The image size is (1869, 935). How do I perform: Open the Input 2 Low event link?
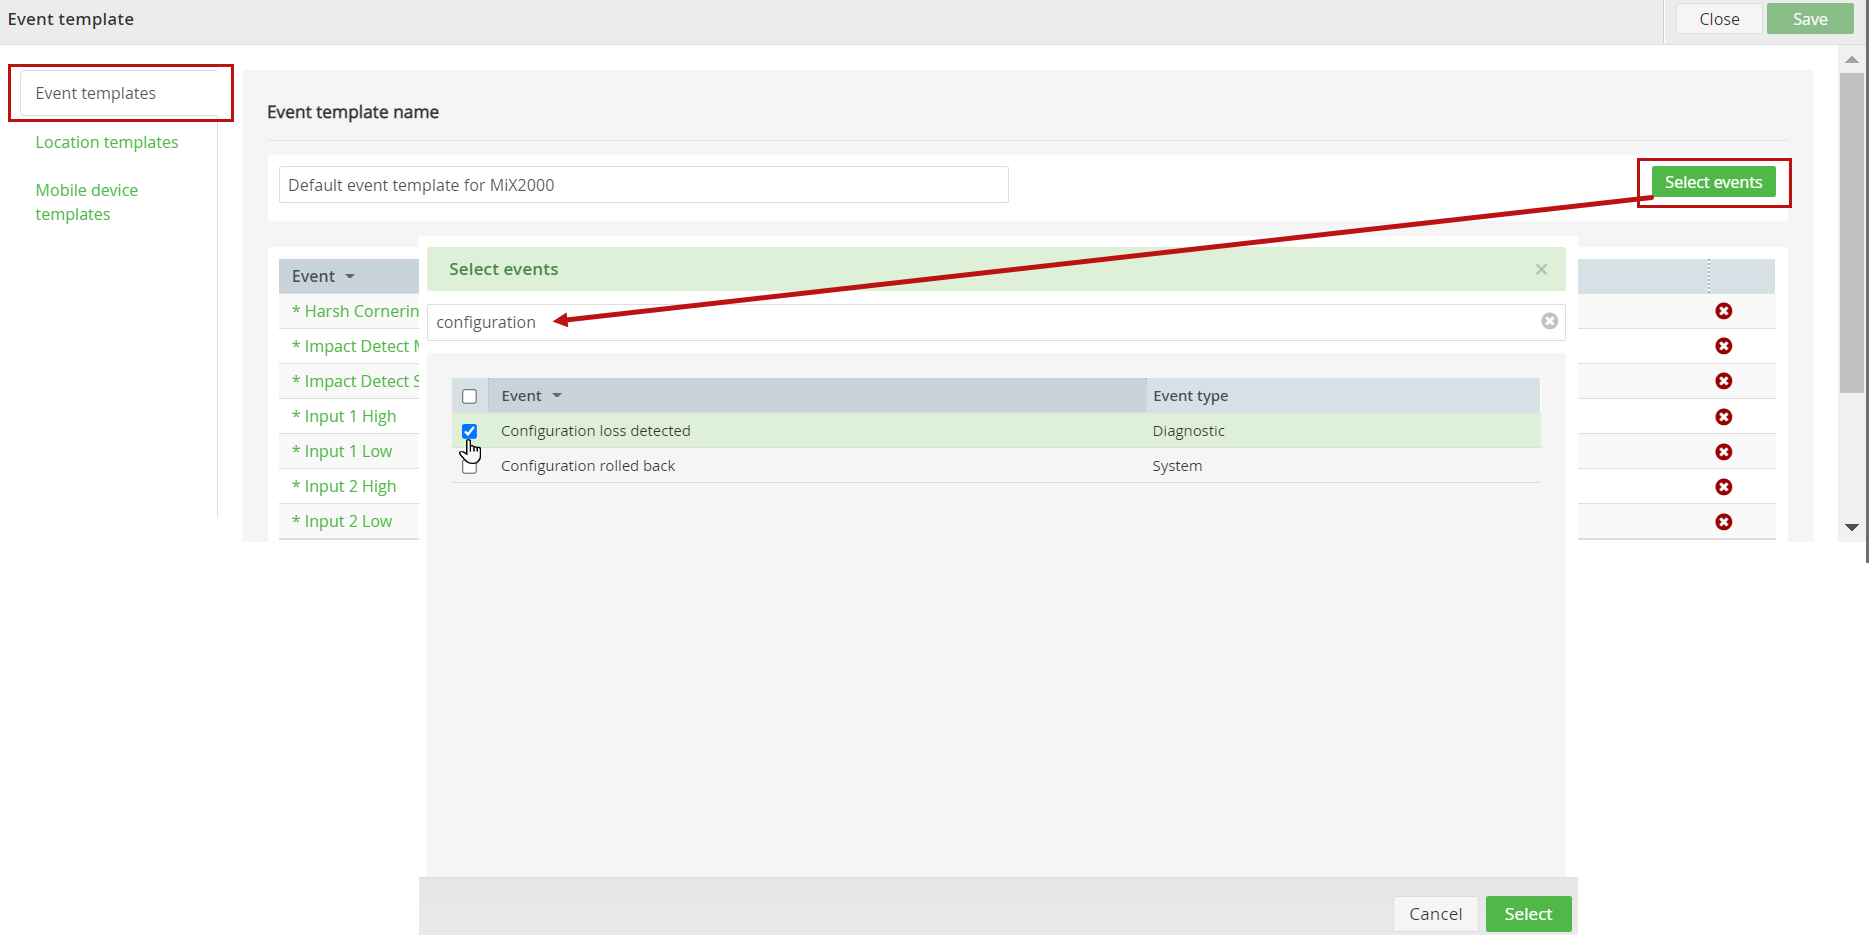[x=342, y=521]
